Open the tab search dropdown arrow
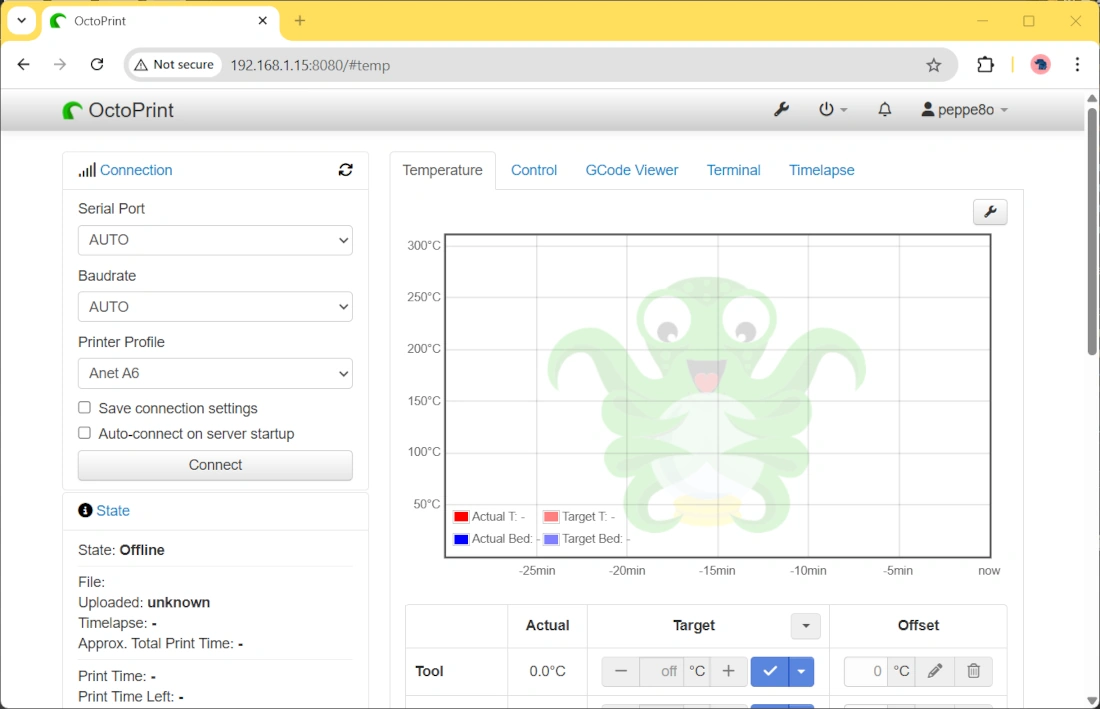The height and width of the screenshot is (709, 1100). (22, 20)
